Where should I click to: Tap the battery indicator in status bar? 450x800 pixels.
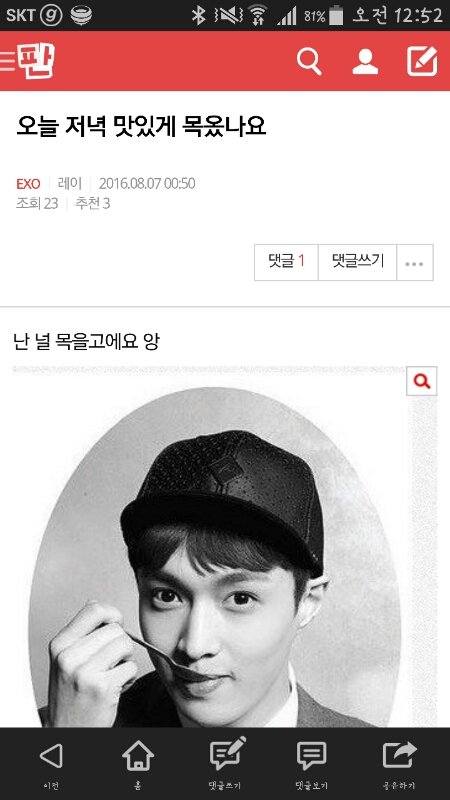coord(336,15)
